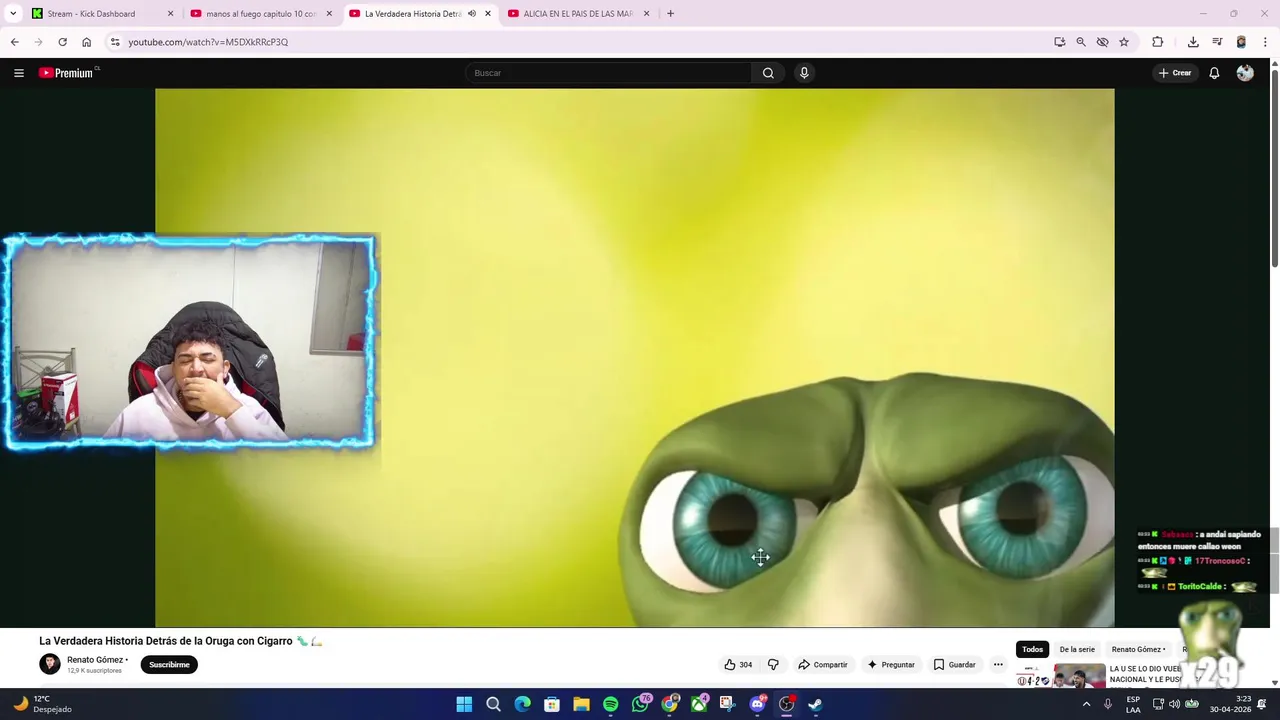Go back in browser history

(x=14, y=42)
